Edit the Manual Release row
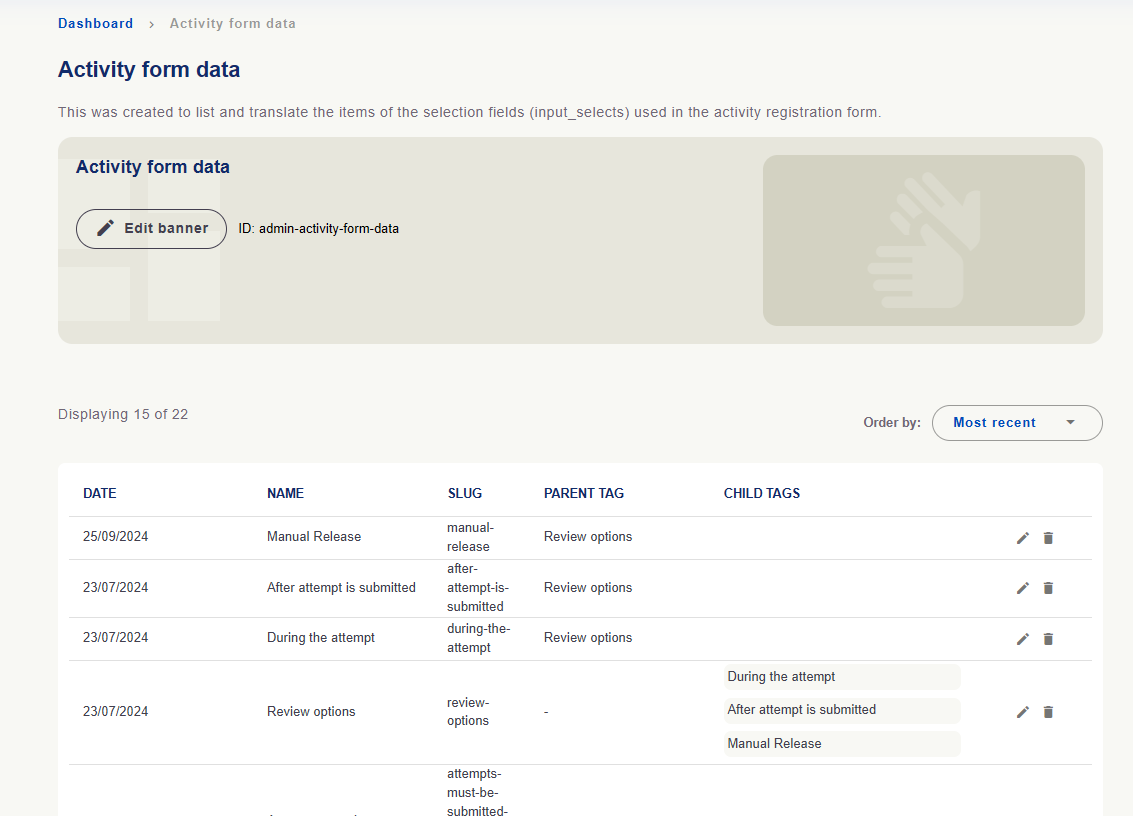 tap(1022, 538)
